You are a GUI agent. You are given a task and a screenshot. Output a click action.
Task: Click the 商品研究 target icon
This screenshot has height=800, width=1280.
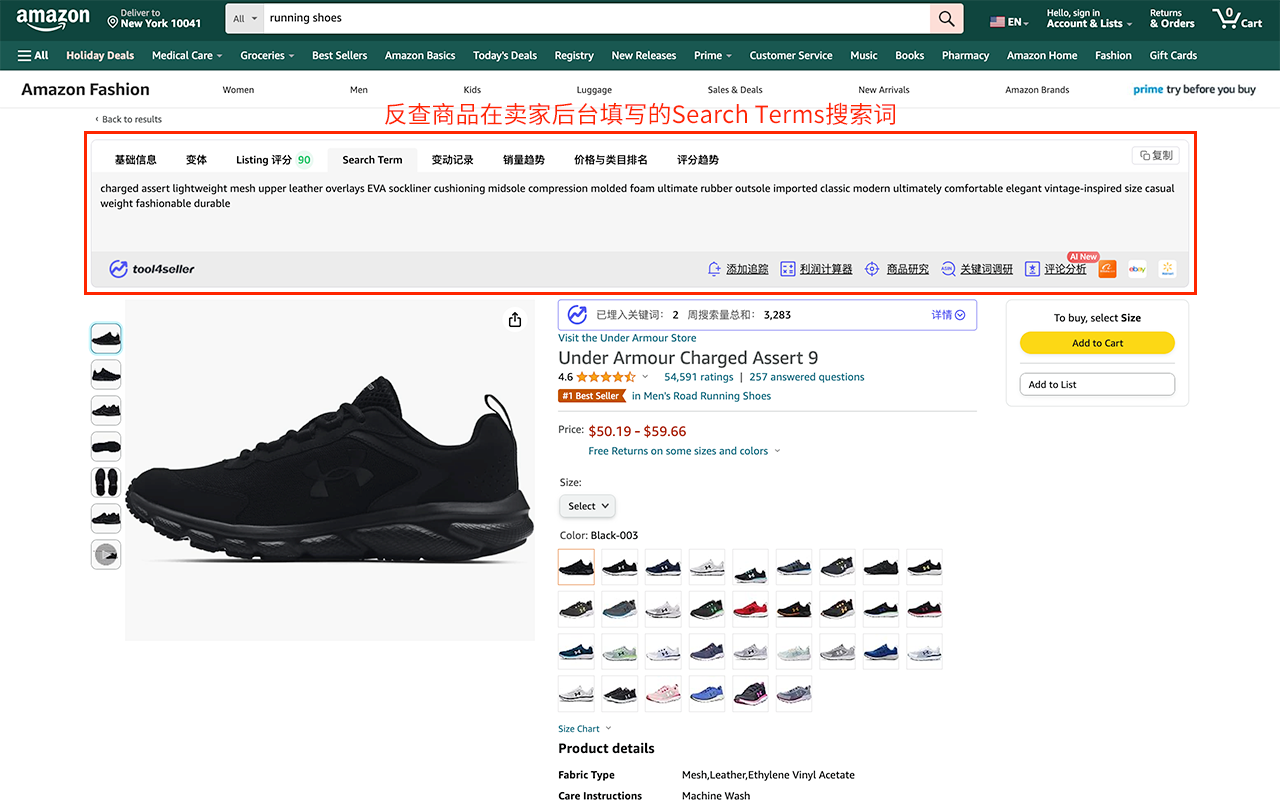click(x=872, y=269)
